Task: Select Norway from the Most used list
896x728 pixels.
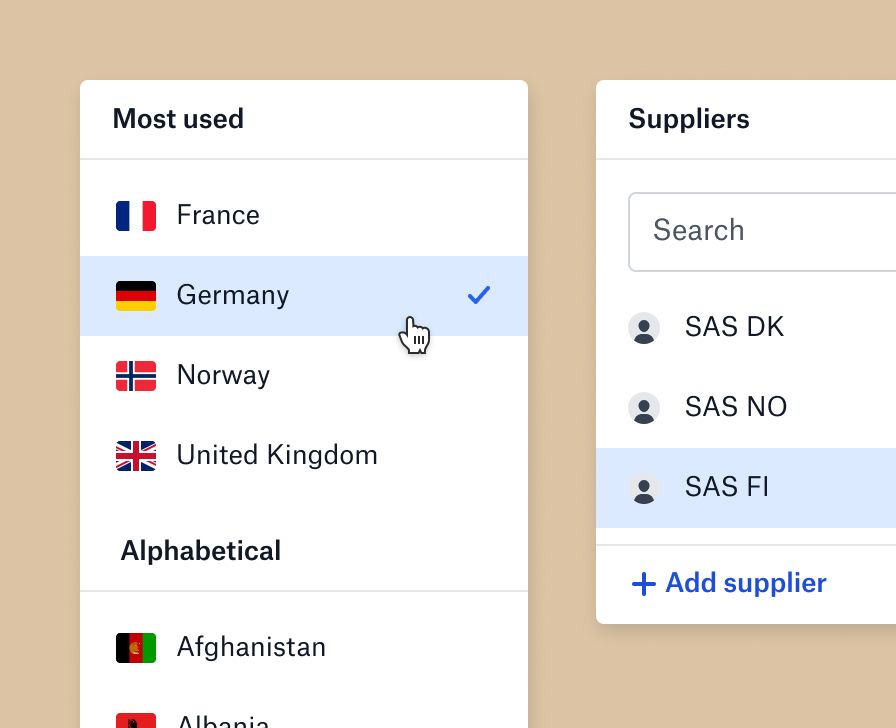Action: click(223, 375)
